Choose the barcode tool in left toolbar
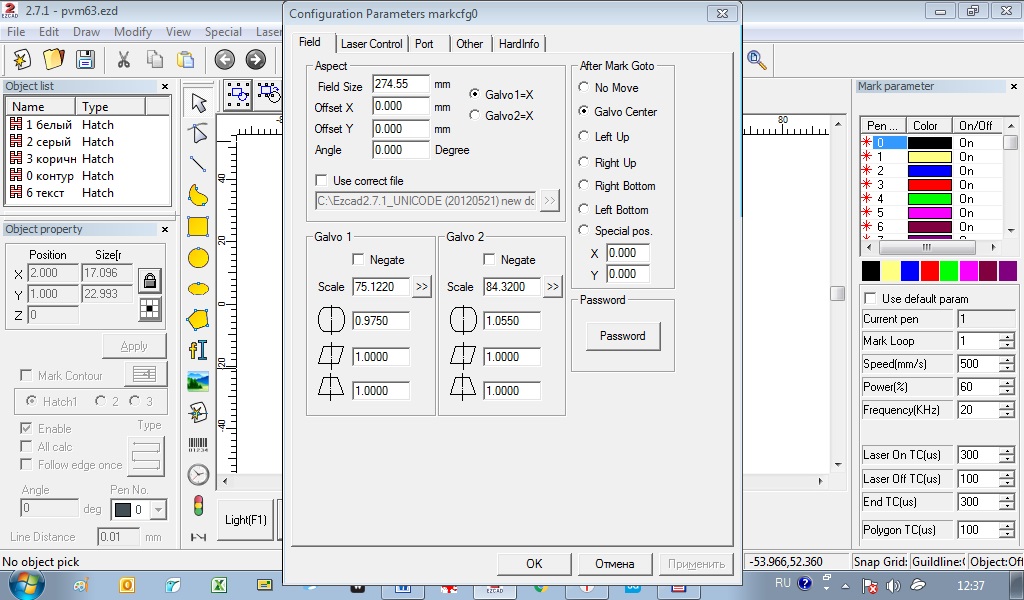 click(x=198, y=443)
